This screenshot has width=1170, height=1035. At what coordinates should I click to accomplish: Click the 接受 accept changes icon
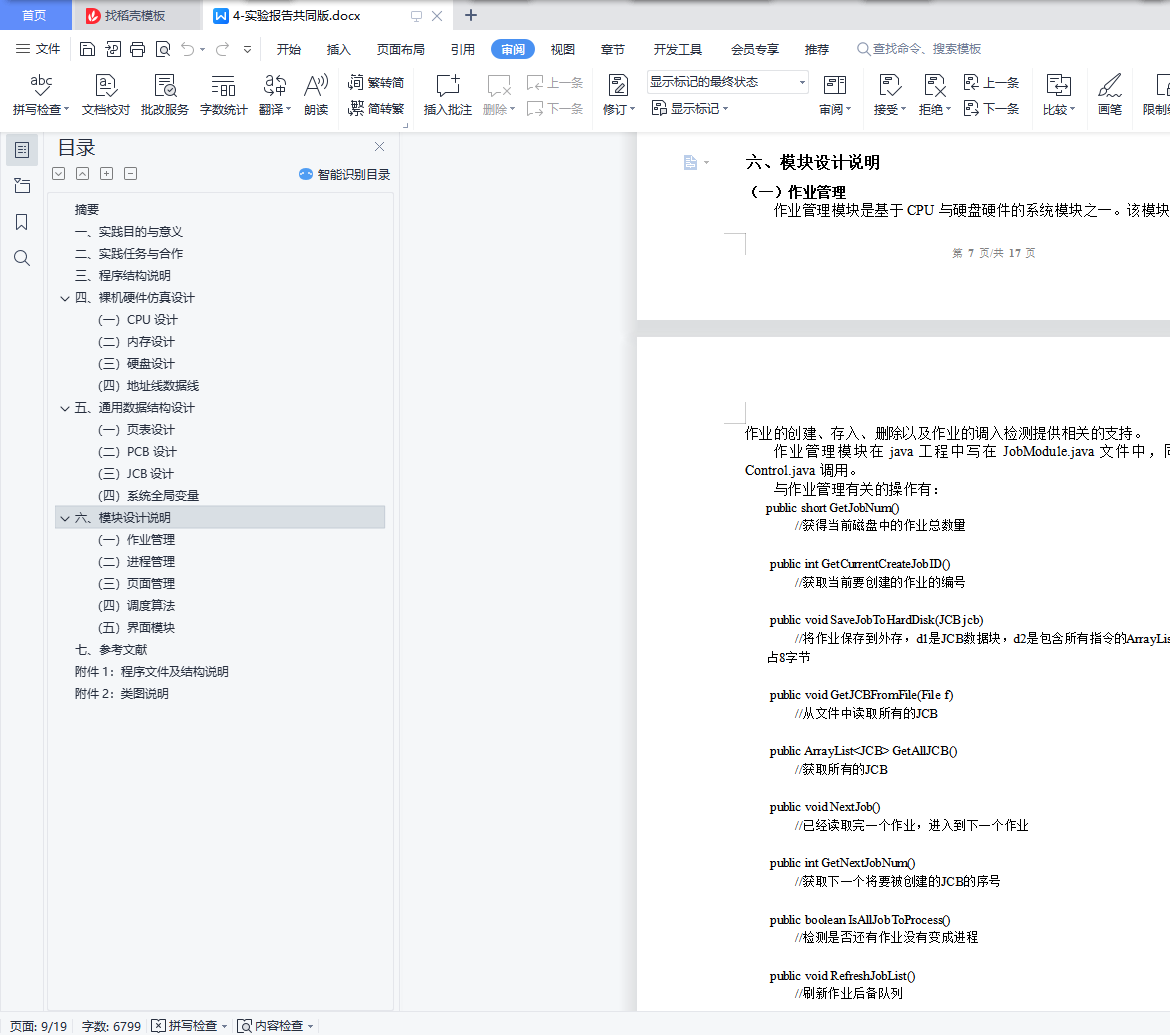[x=889, y=86]
